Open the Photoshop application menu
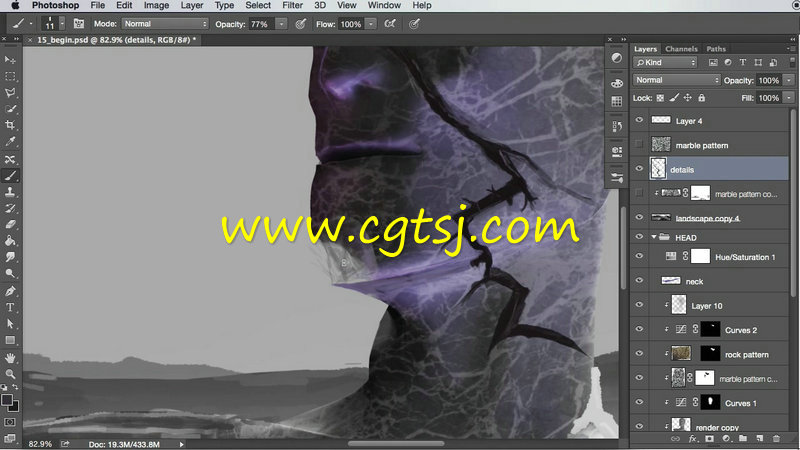Viewport: 800px width, 450px height. click(55, 5)
